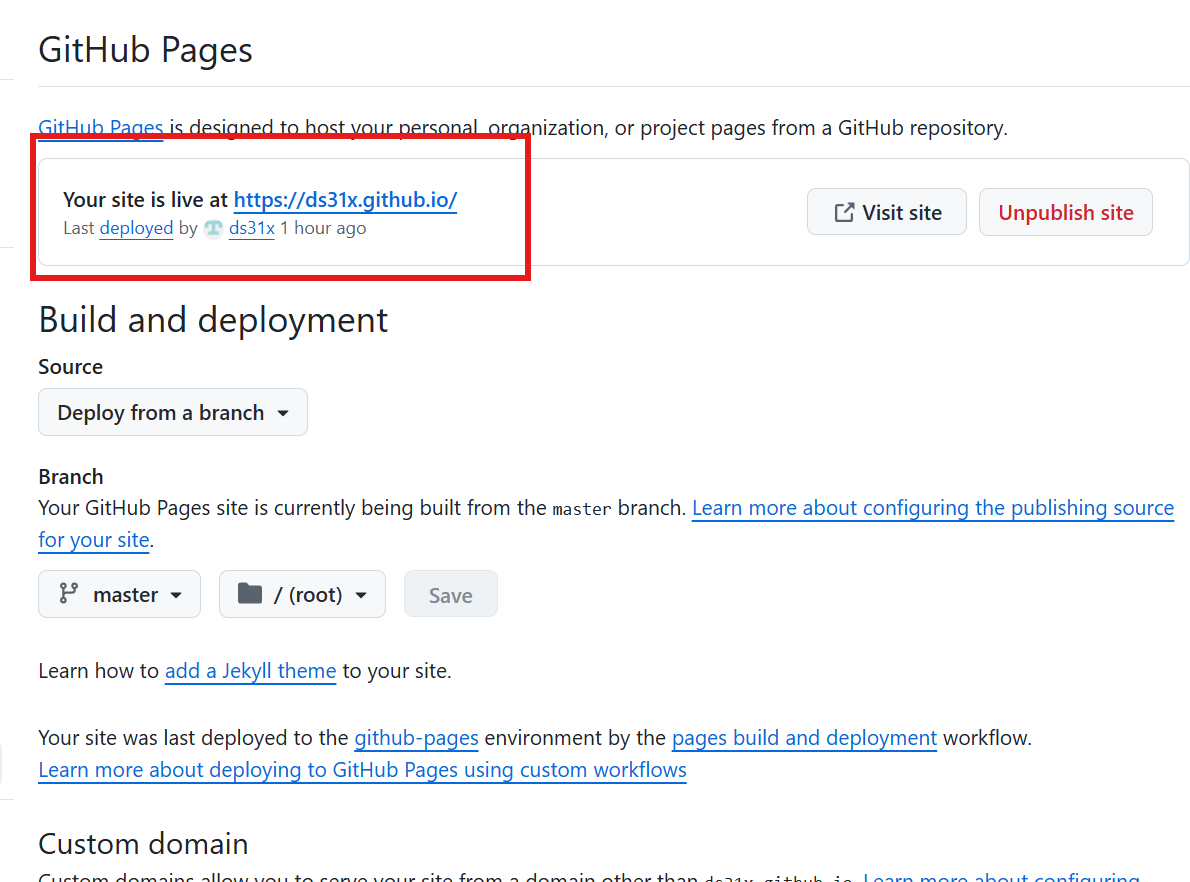The width and height of the screenshot is (1190, 882).
Task: Open the ds31x user profile link
Action: (x=252, y=228)
